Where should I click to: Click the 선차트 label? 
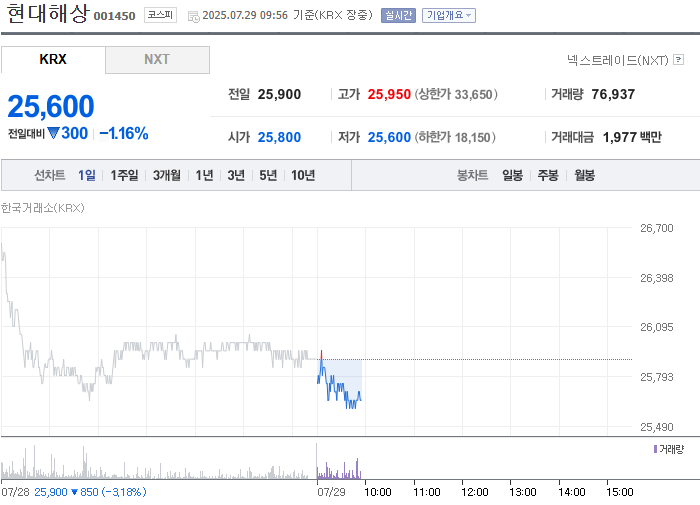pos(50,175)
